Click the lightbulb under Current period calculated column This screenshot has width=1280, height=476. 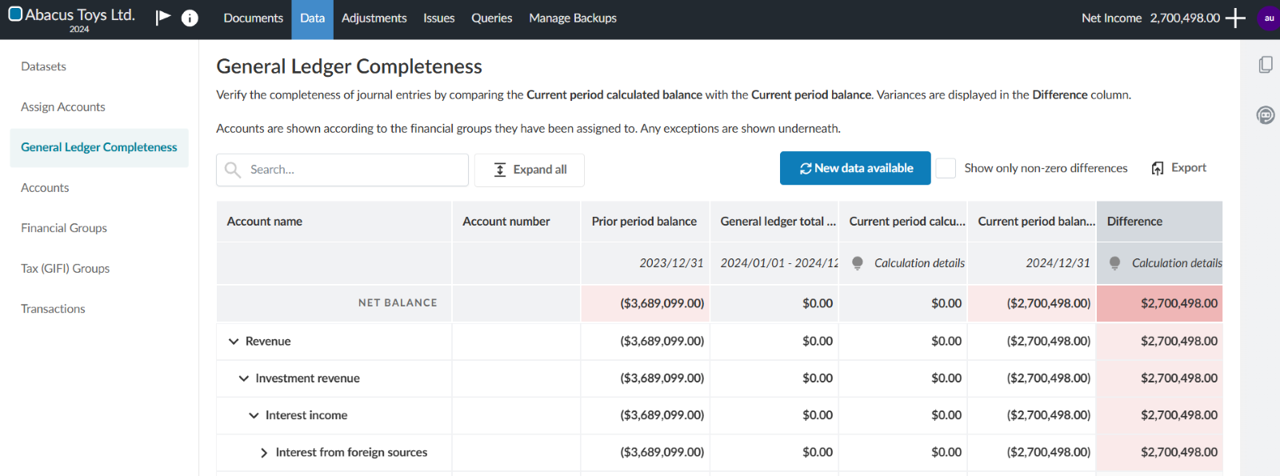coord(857,263)
